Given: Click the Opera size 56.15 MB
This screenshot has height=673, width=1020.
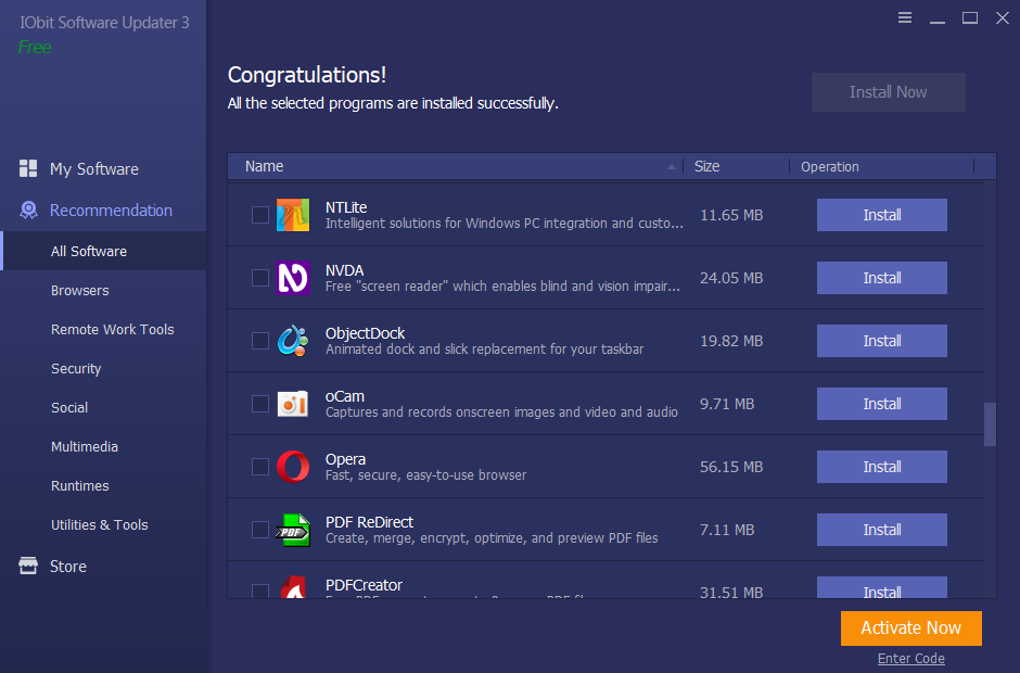Looking at the screenshot, I should [731, 467].
